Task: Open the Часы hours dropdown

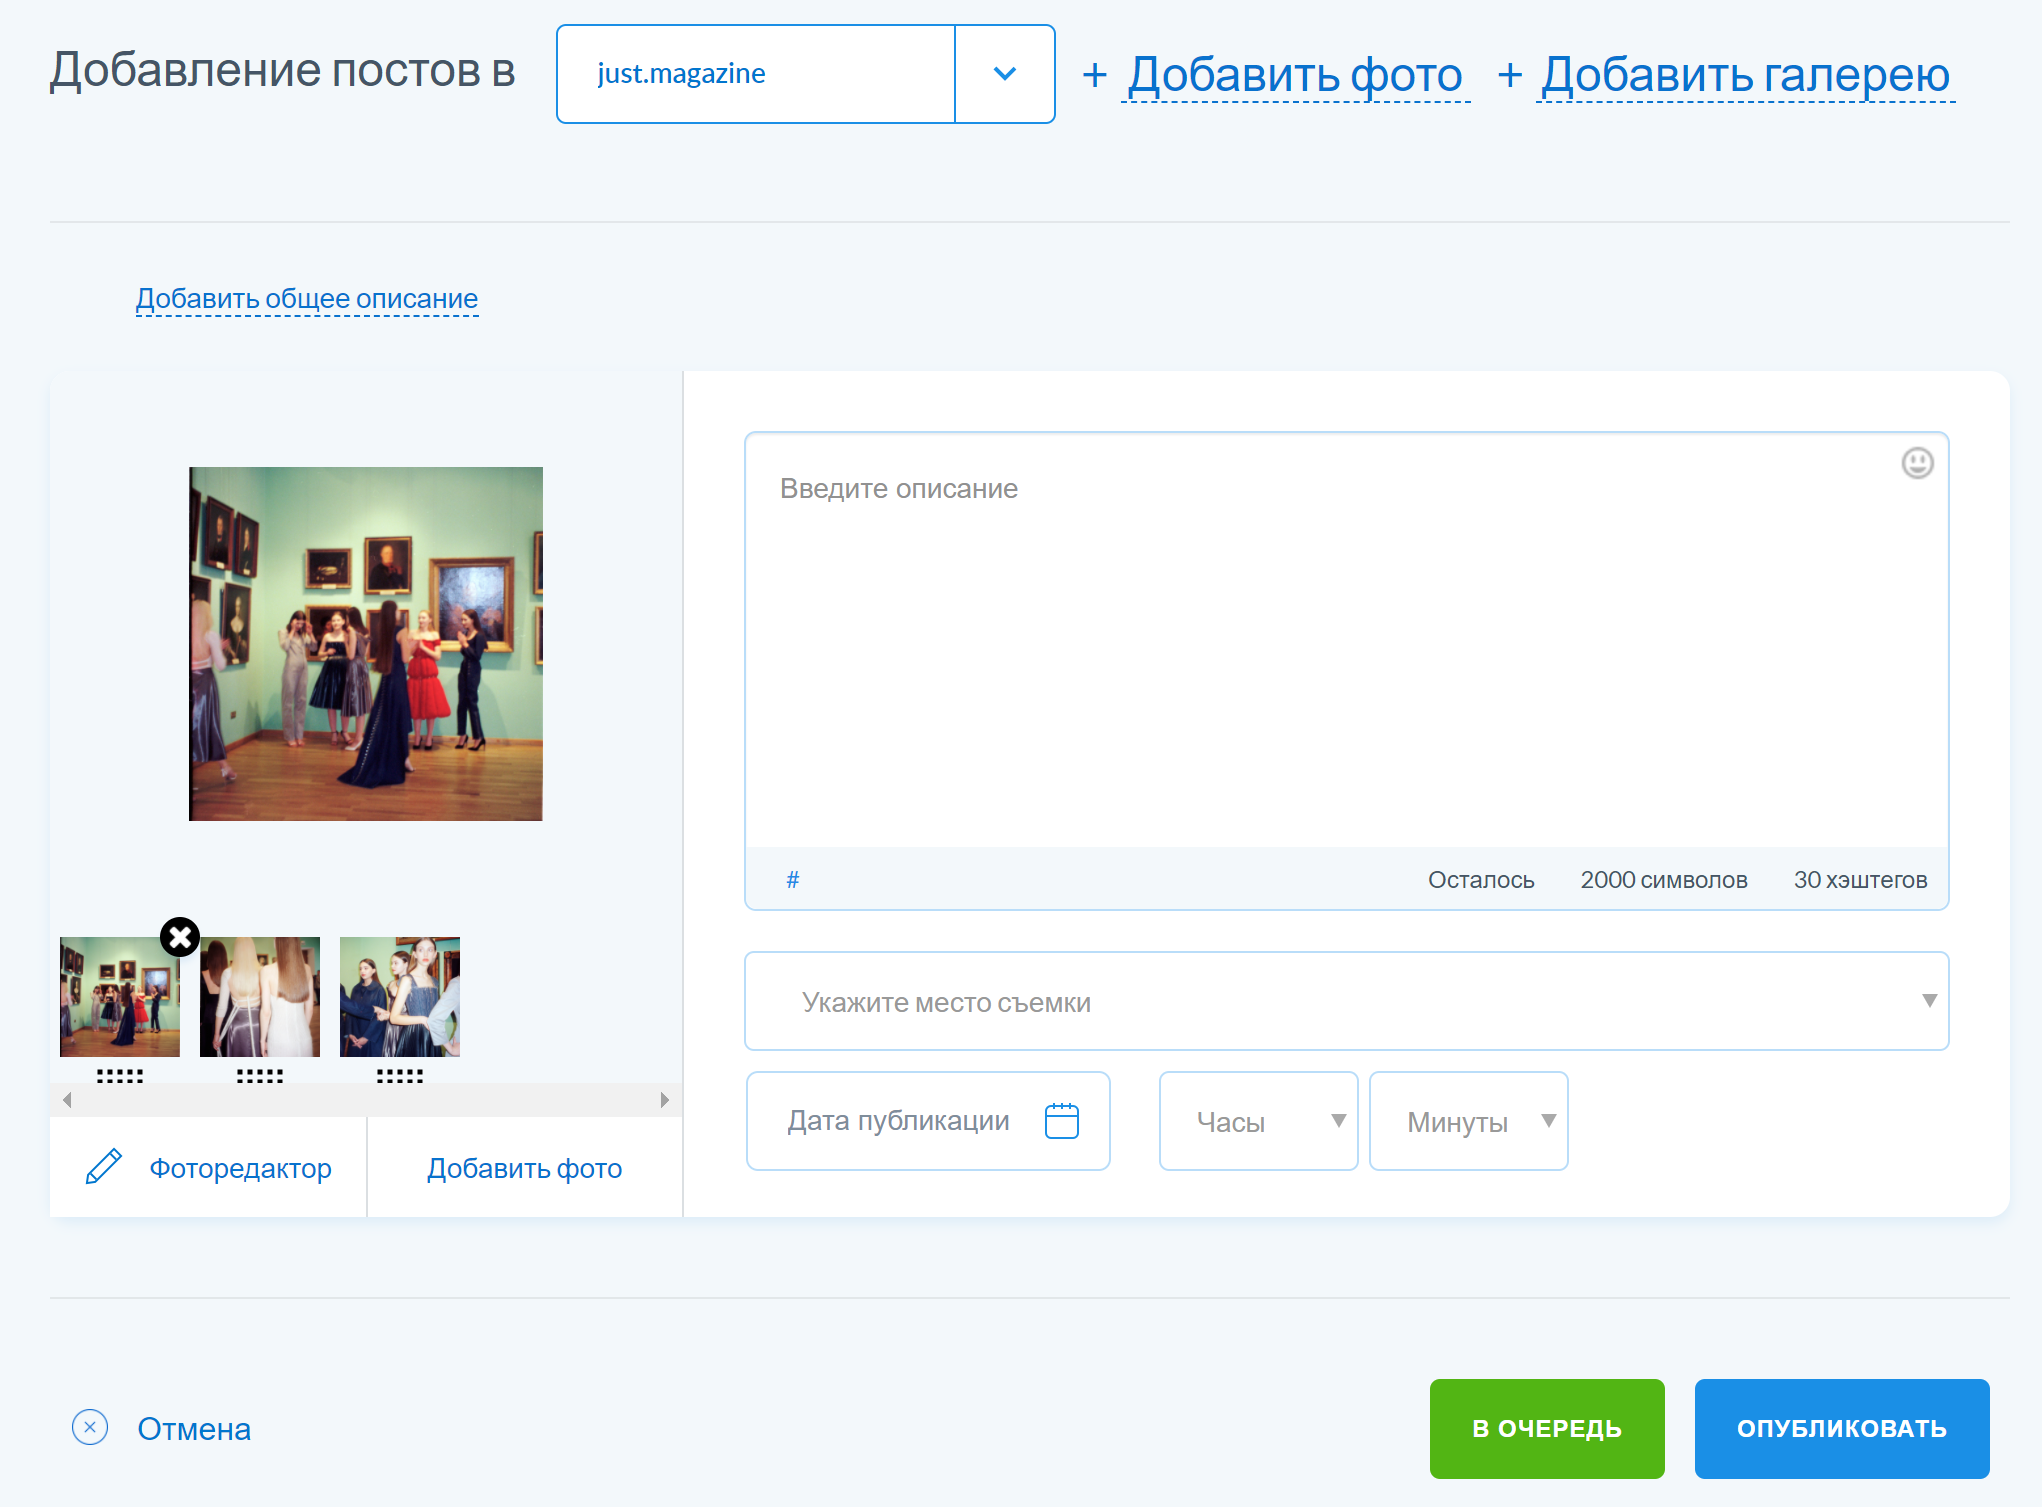Action: coord(1258,1121)
